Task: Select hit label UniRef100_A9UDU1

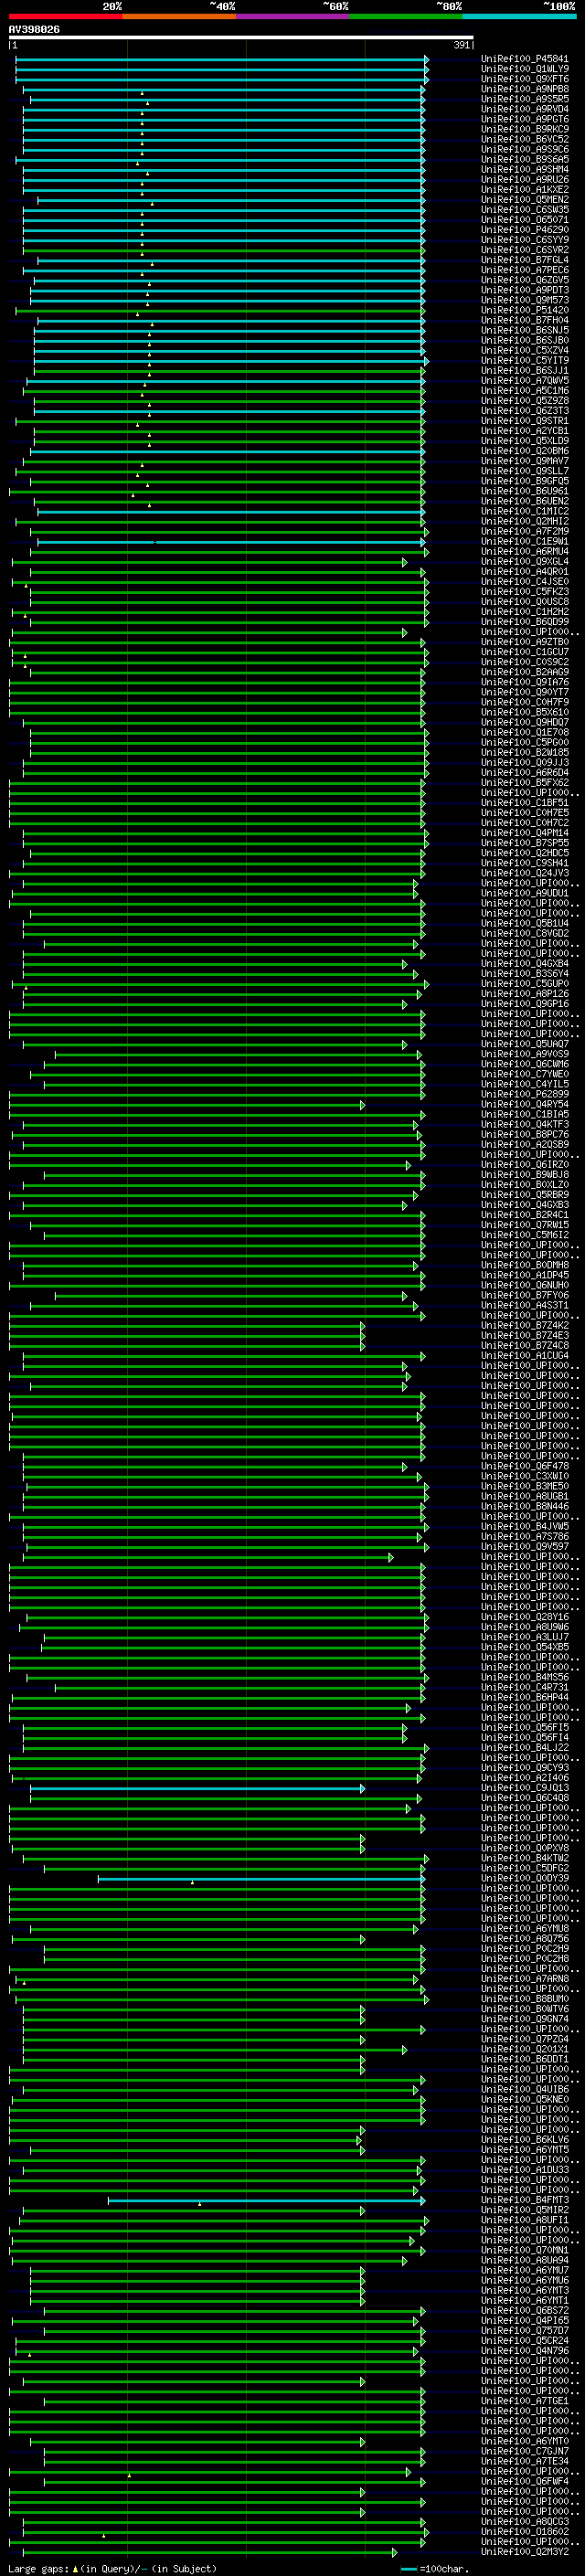Action: 525,894
